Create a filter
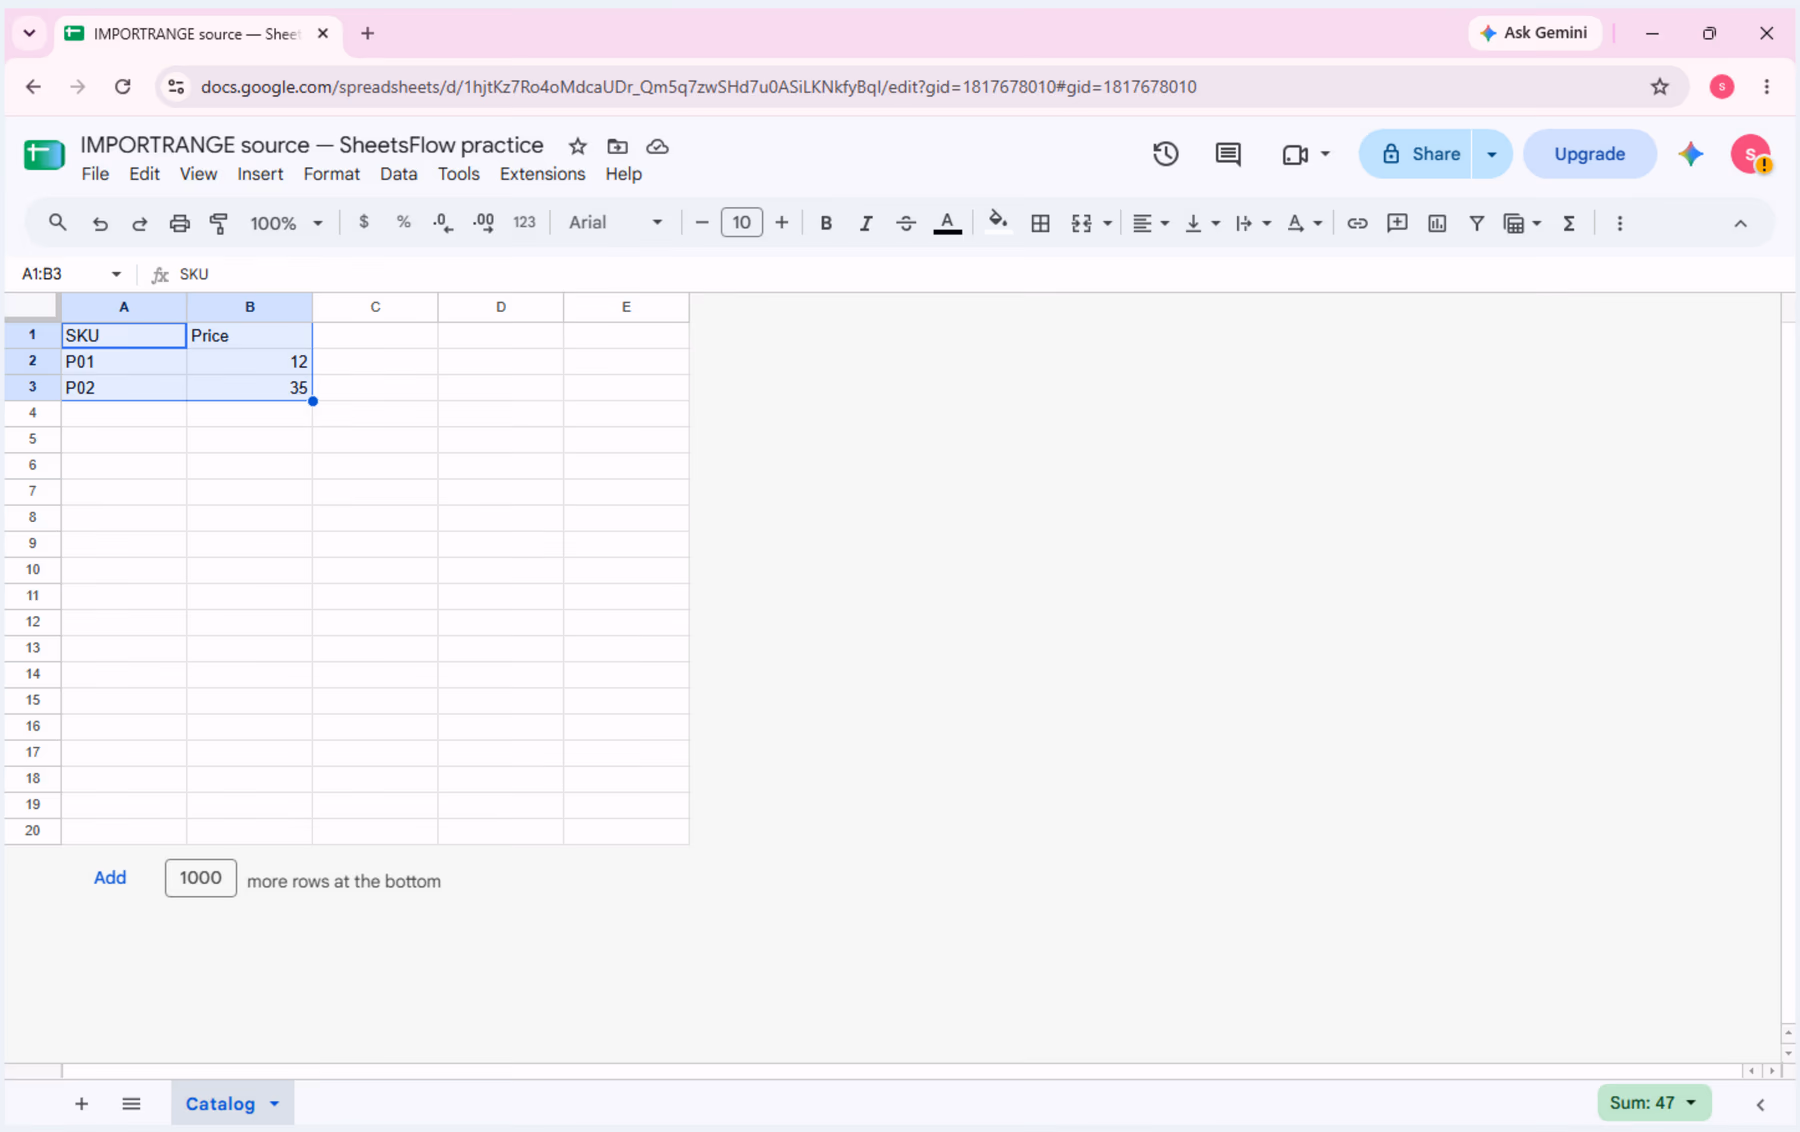The height and width of the screenshot is (1132, 1800). click(x=1476, y=223)
